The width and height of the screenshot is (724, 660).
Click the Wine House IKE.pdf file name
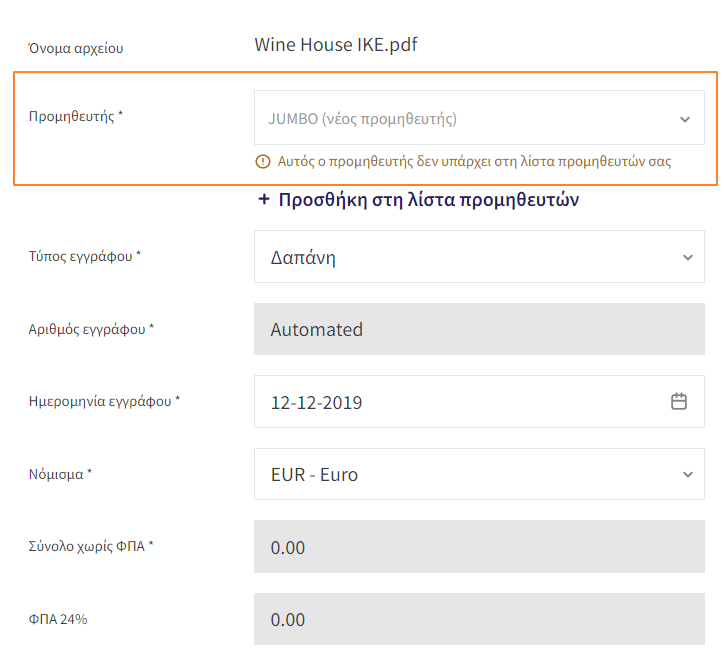(336, 45)
